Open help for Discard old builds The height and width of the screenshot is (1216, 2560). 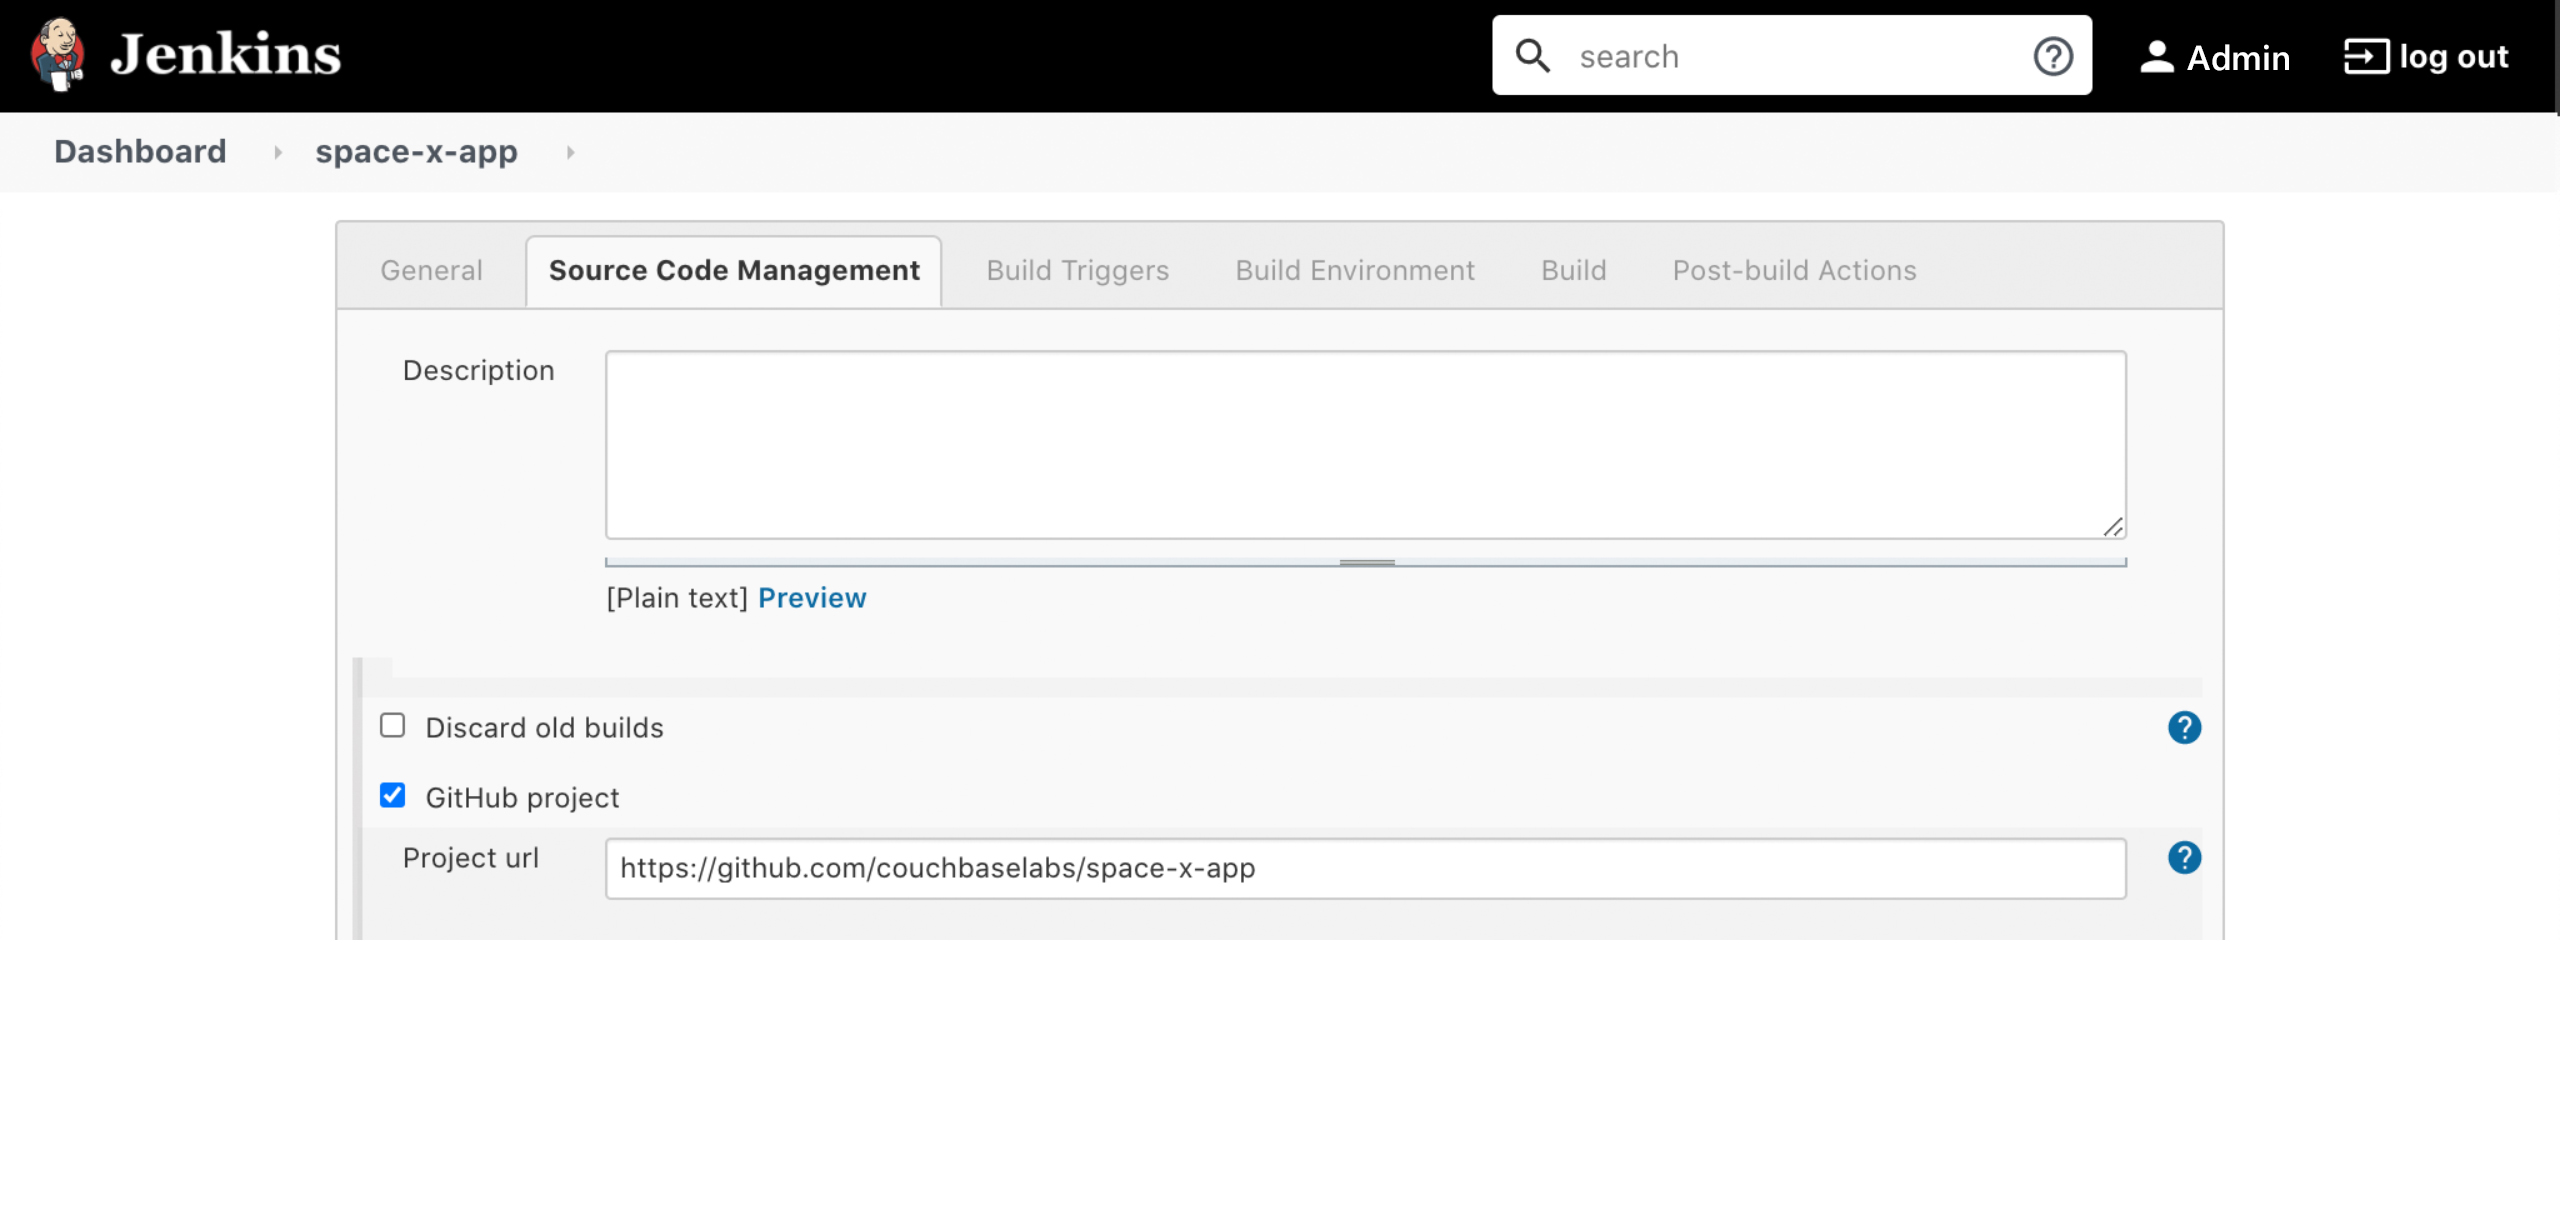(2184, 727)
